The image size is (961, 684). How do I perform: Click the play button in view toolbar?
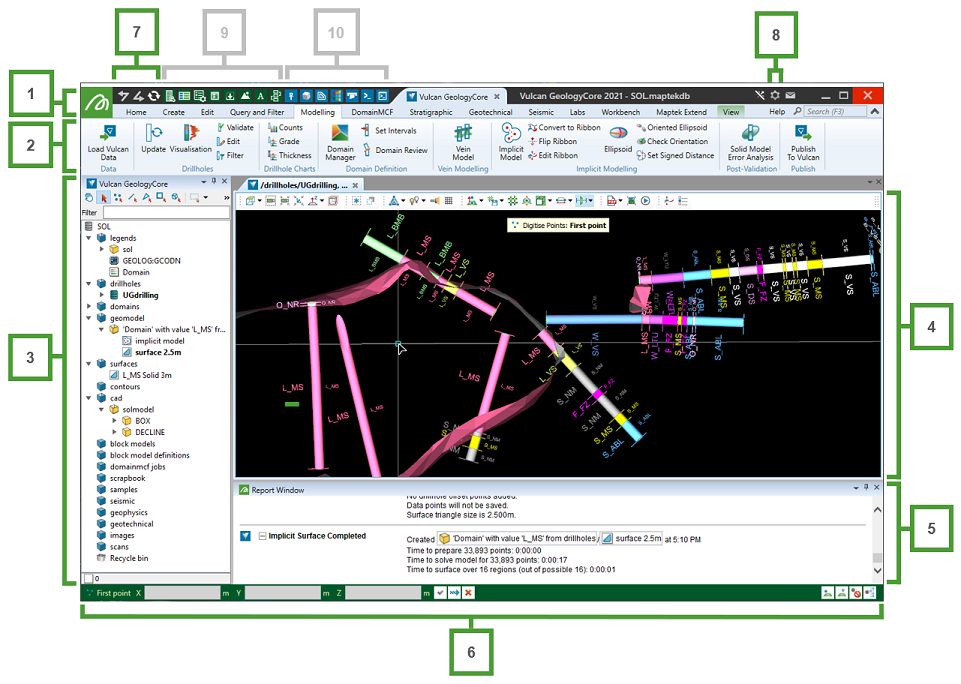(645, 200)
